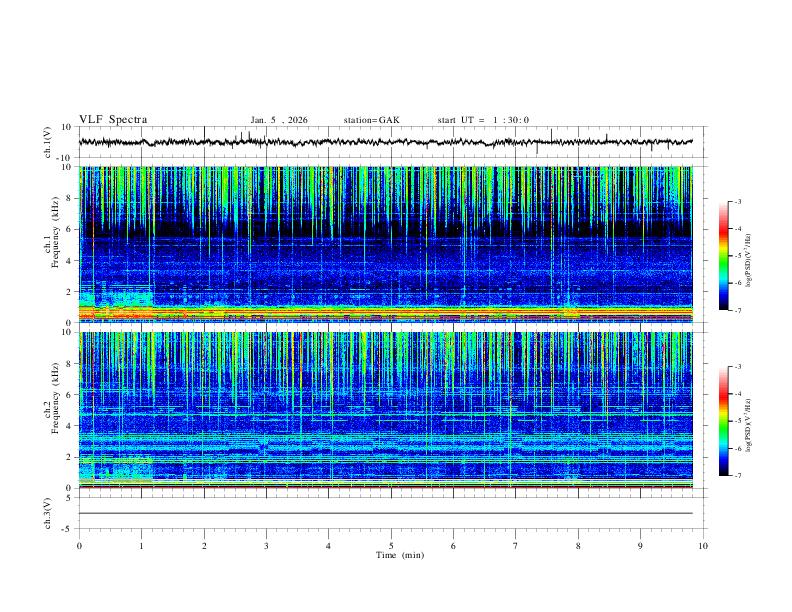Click time axis tick label "3"
The image size is (792, 612).
coord(266,546)
